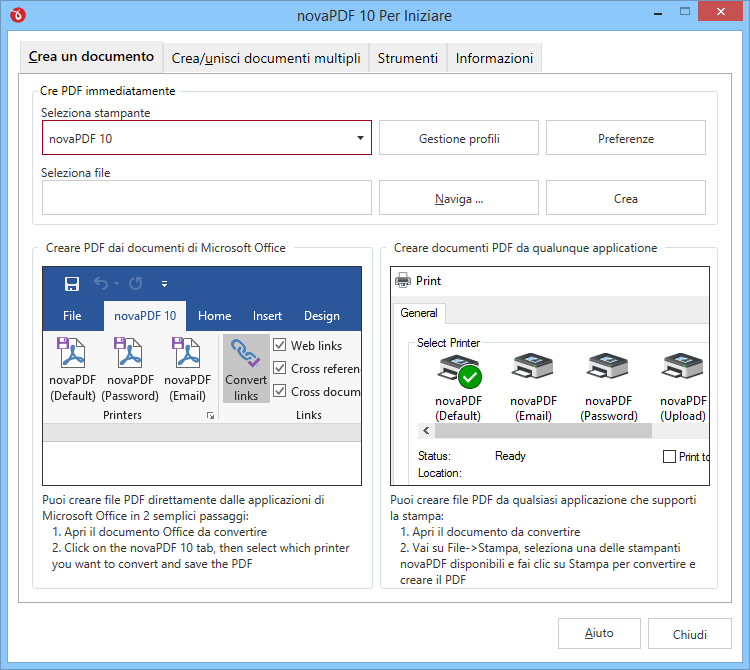Choose the novaPDF (Upload) printer icon
The image size is (750, 670).
coord(683,368)
